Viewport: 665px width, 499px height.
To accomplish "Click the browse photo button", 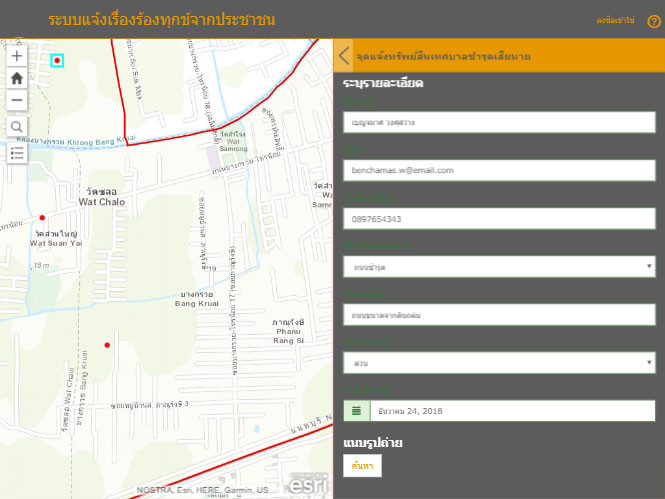I will [361, 465].
